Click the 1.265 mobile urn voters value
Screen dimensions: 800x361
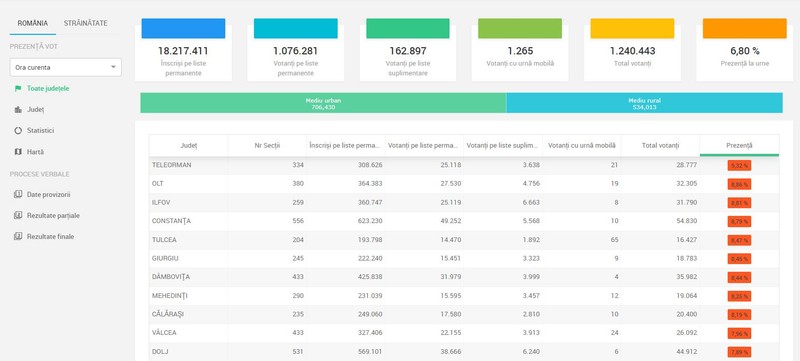[x=520, y=51]
